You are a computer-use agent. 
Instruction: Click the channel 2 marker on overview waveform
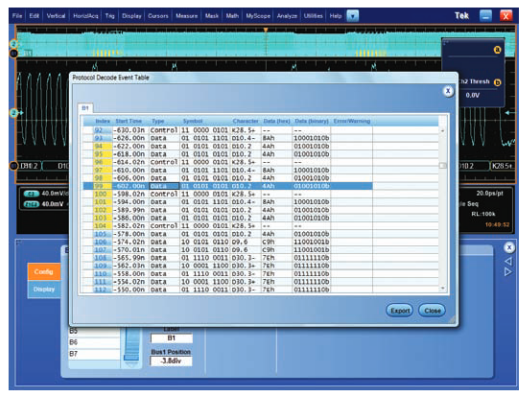point(13,44)
